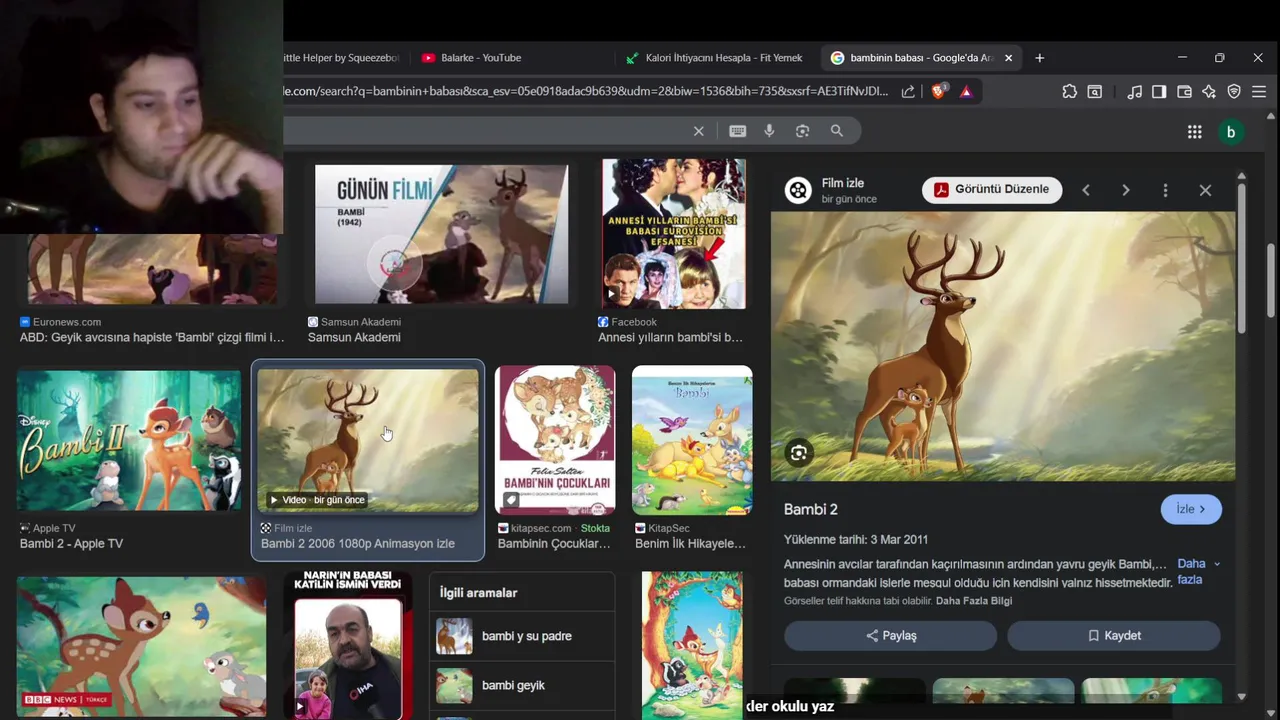This screenshot has height=720, width=1280.
Task: Click the Paylaş share button
Action: [x=890, y=635]
